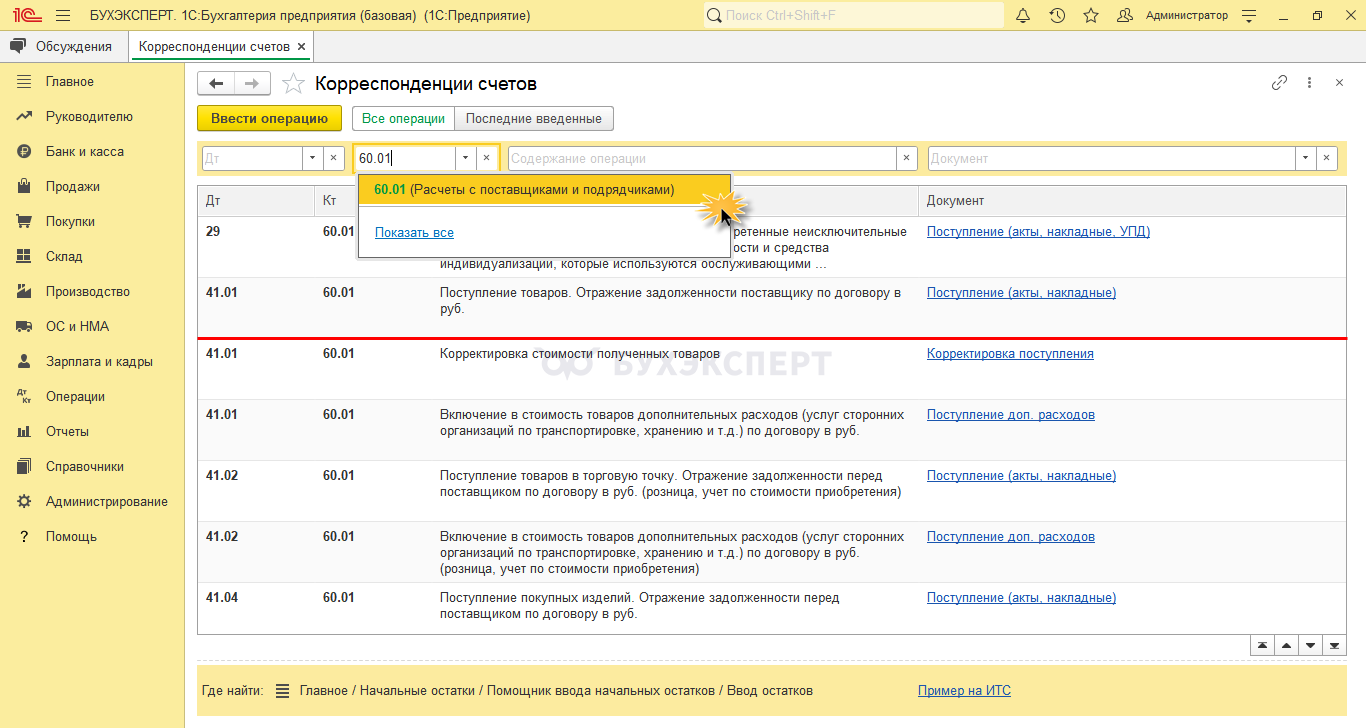
Task: Click Показать все in suggestion list
Action: pos(414,232)
